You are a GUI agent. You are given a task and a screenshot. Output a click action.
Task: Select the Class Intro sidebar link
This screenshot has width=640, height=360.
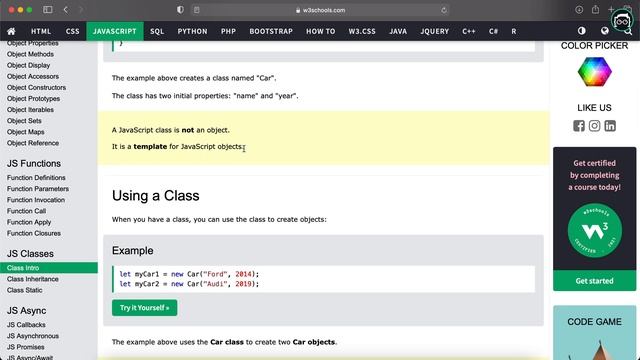pos(49,268)
